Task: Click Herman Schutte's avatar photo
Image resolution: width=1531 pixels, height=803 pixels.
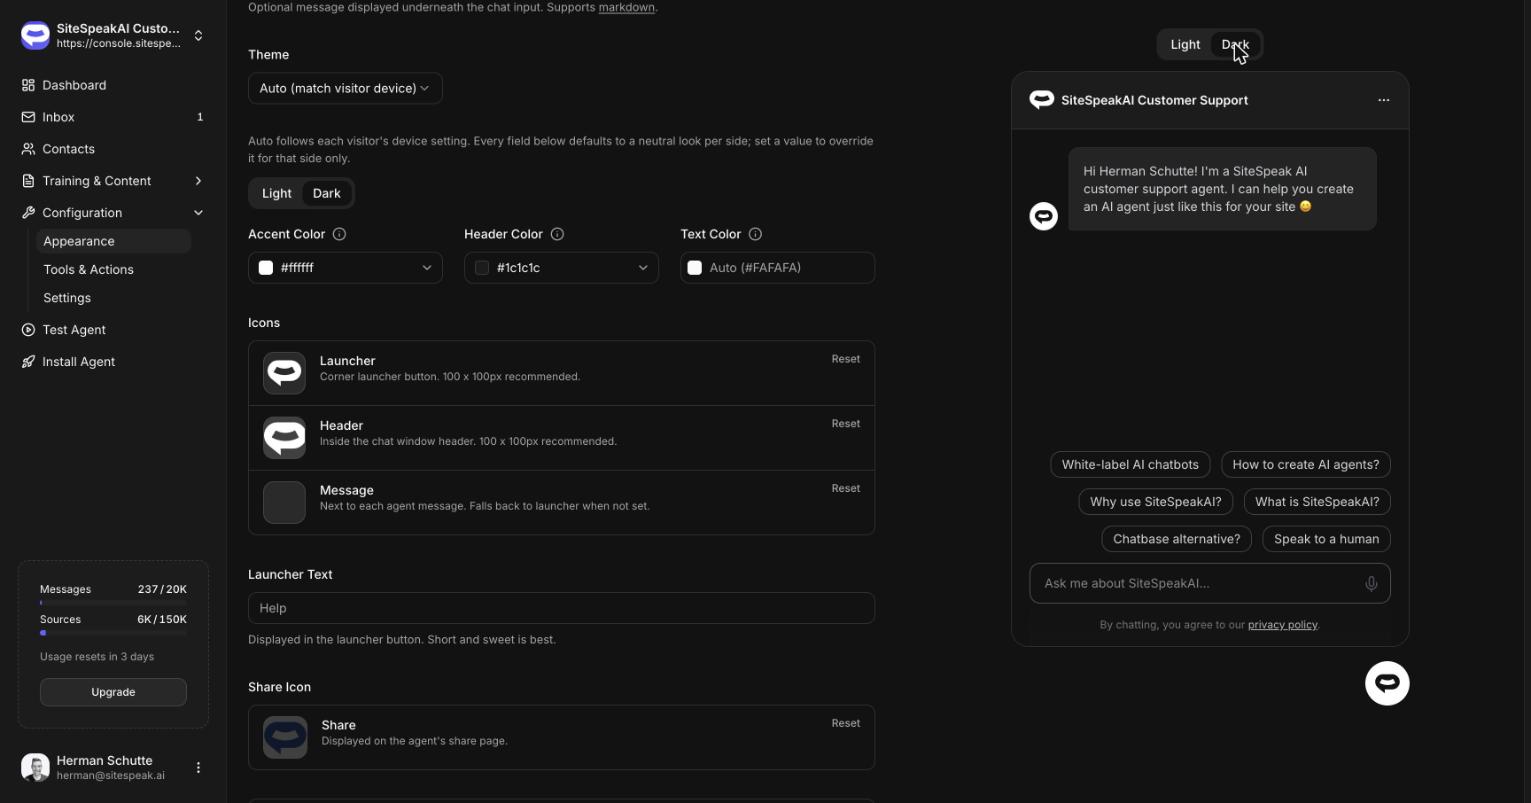Action: [x=35, y=768]
